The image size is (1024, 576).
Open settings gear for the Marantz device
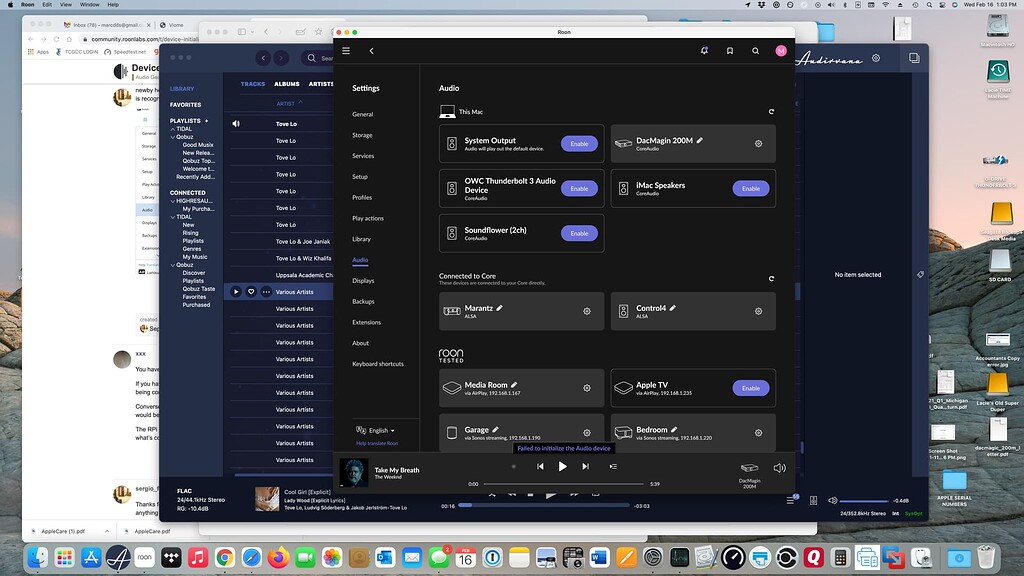point(587,311)
